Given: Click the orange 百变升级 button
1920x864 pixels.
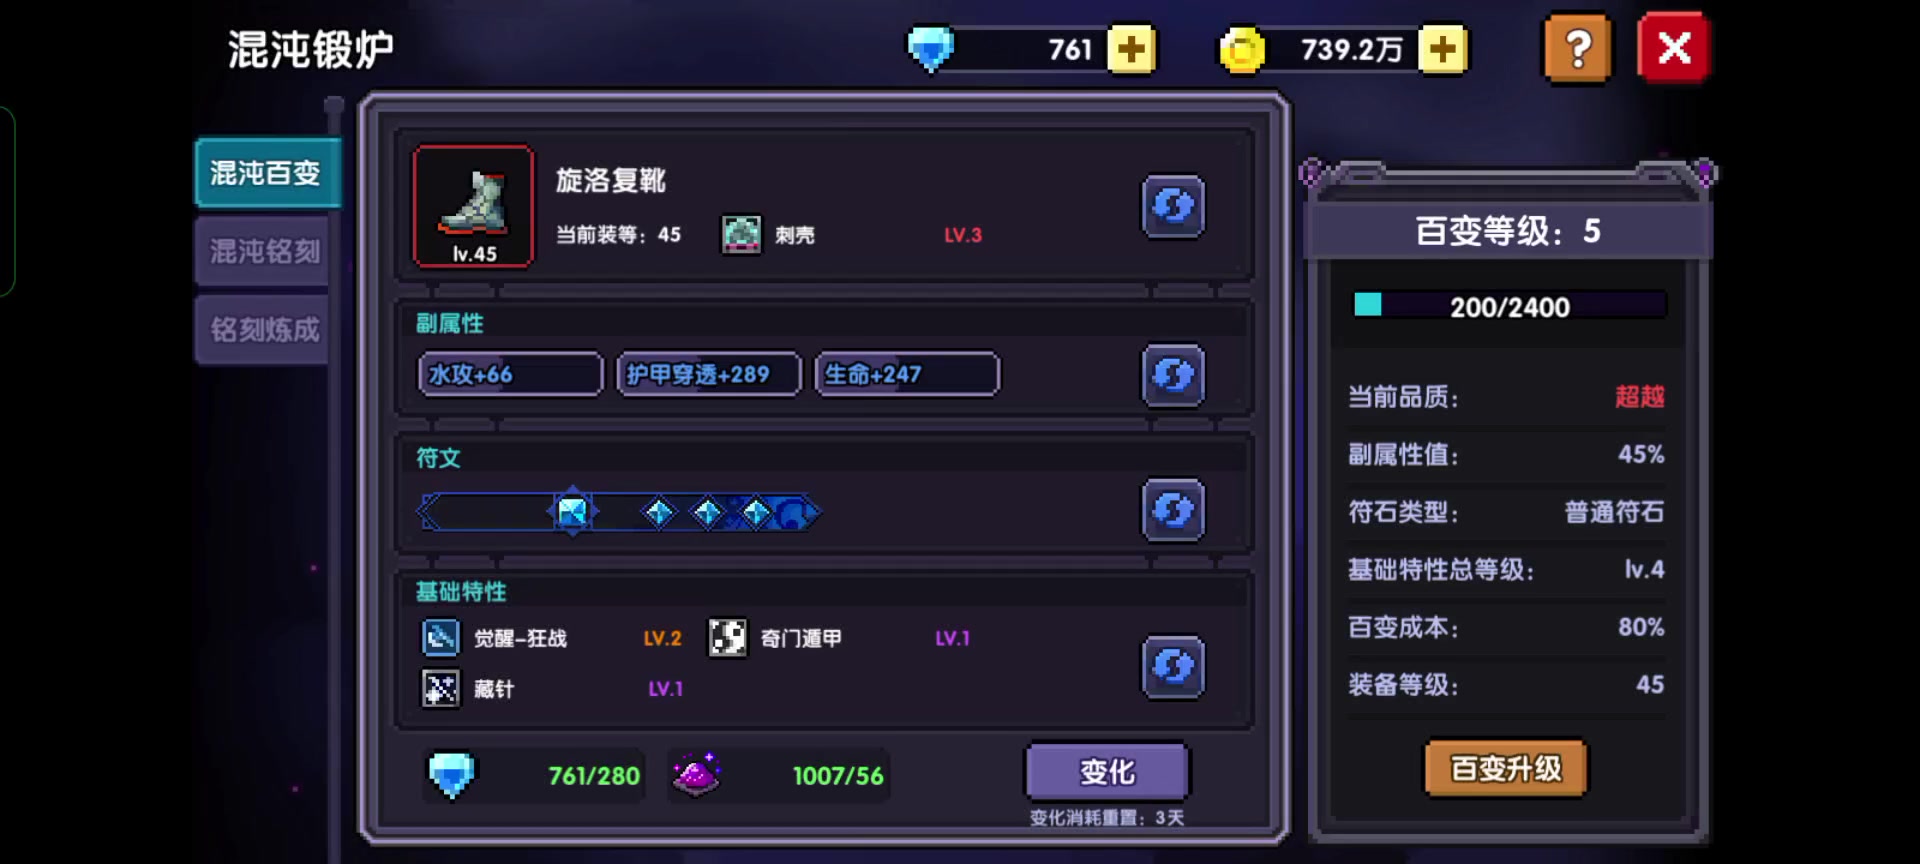Looking at the screenshot, I should pyautogui.click(x=1505, y=768).
